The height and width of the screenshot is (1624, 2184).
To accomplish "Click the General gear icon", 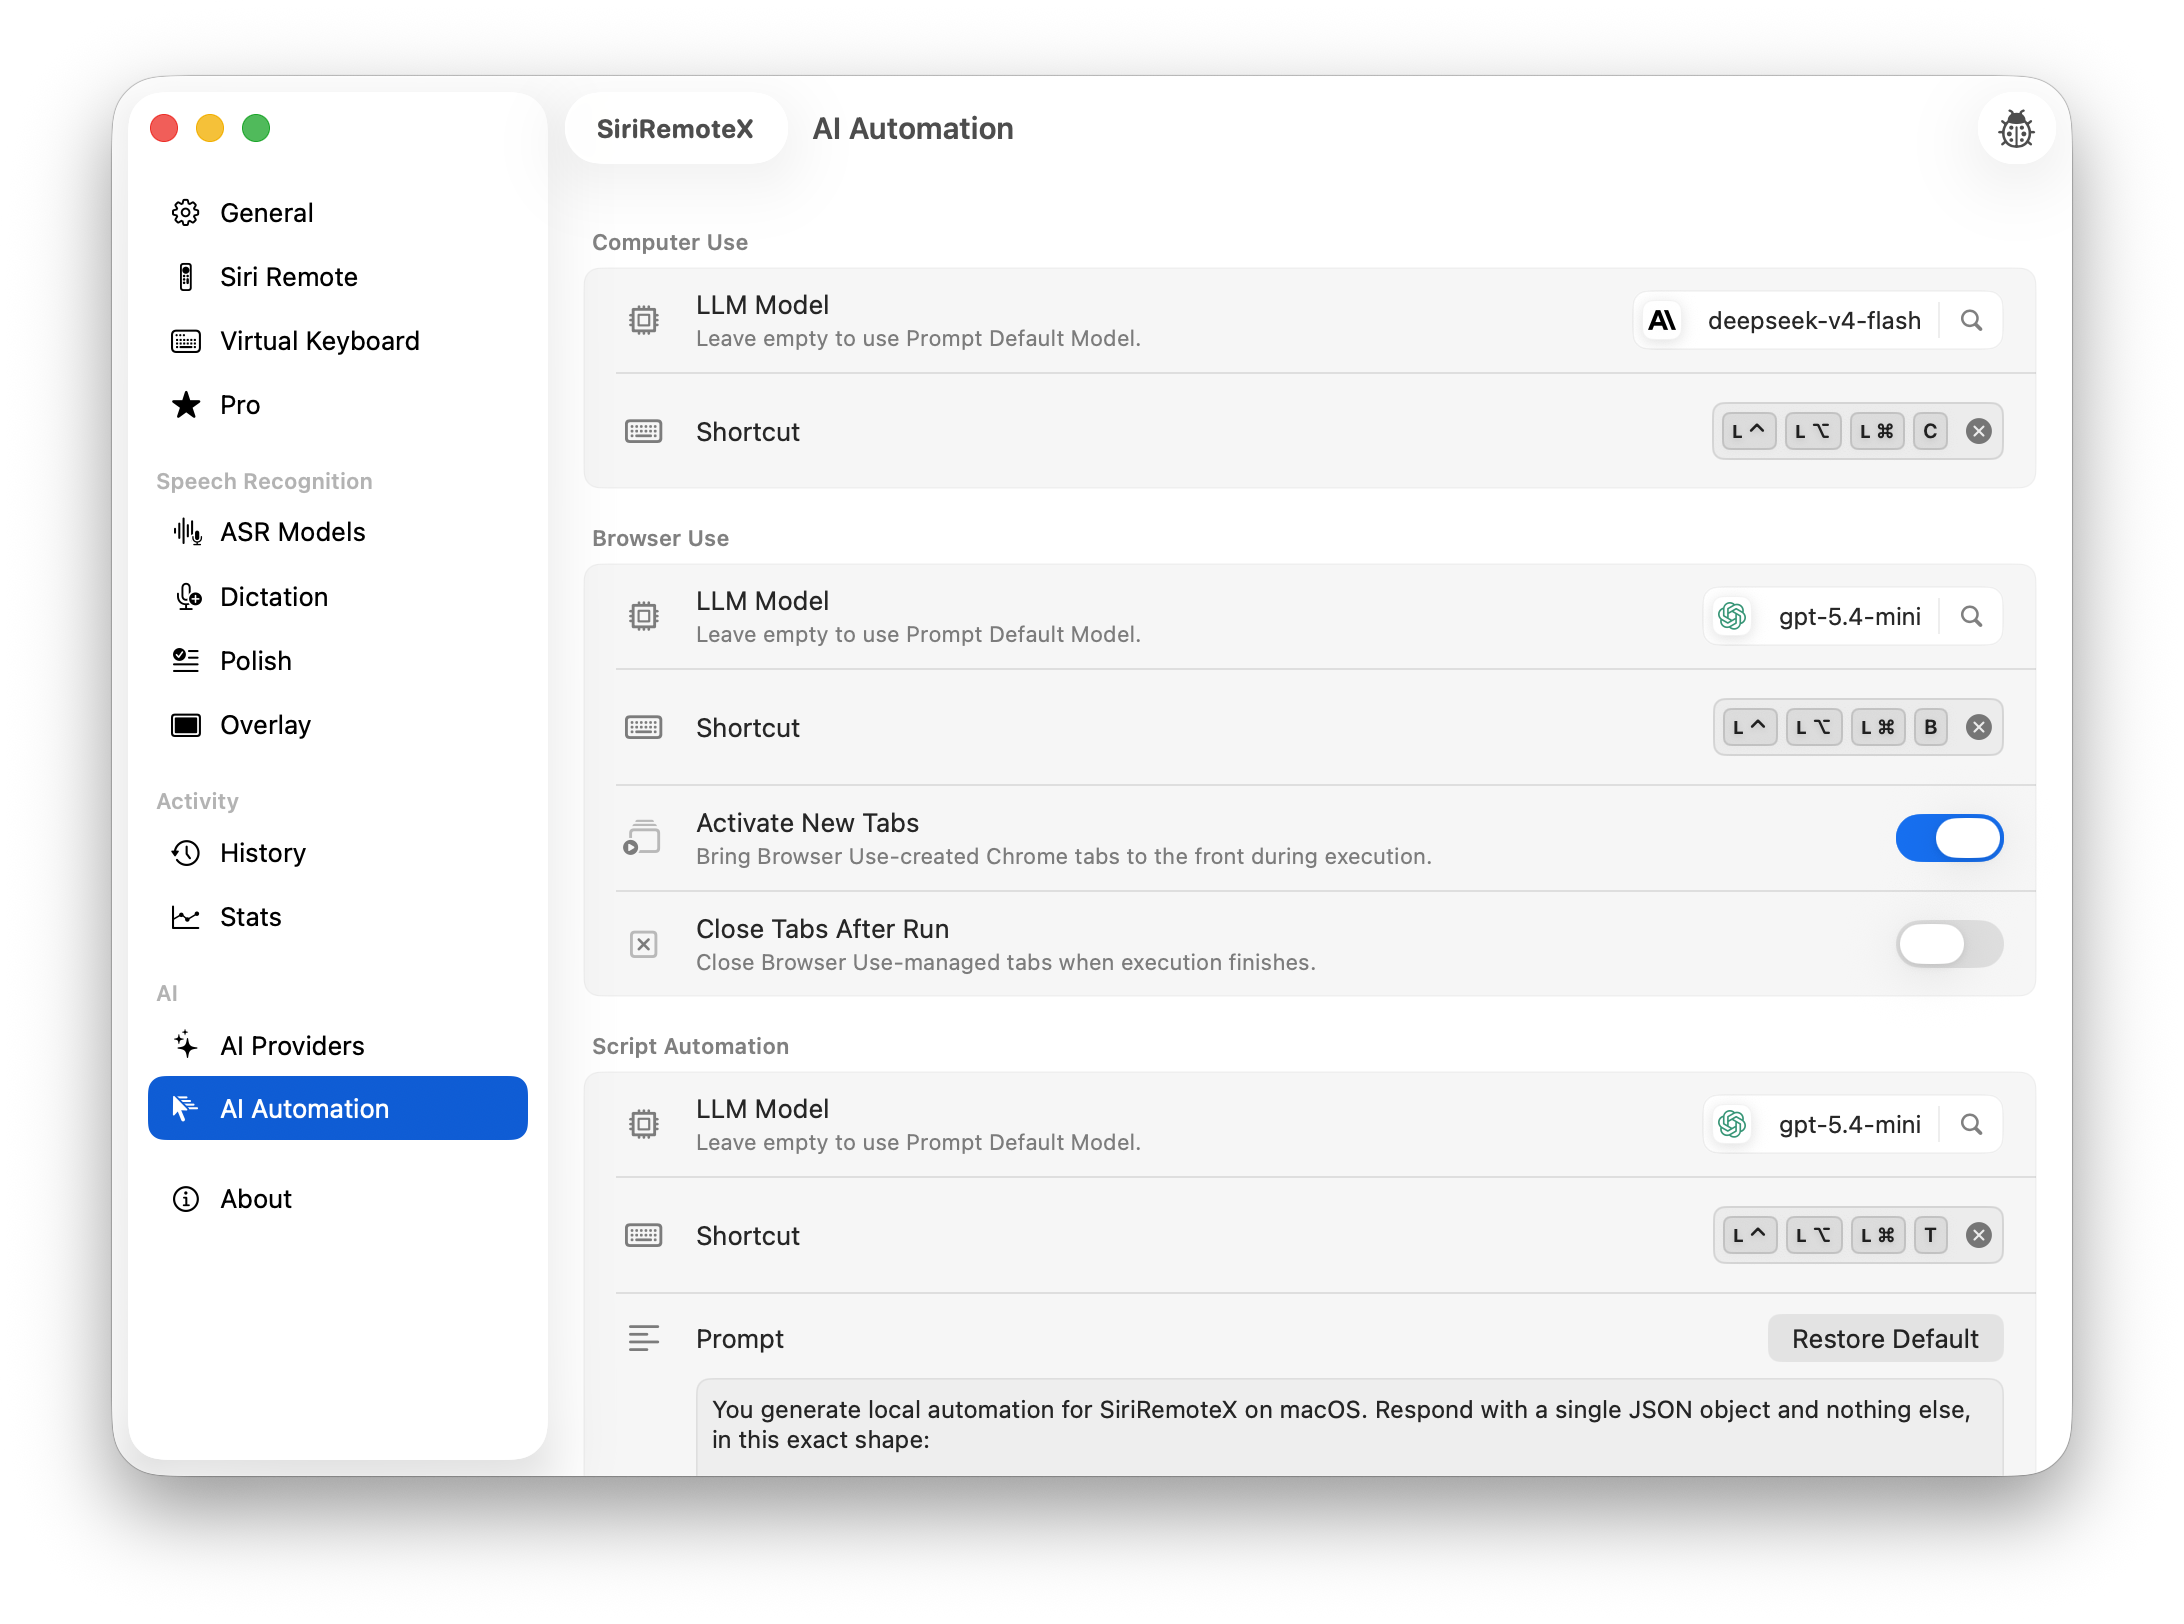I will click(x=186, y=213).
